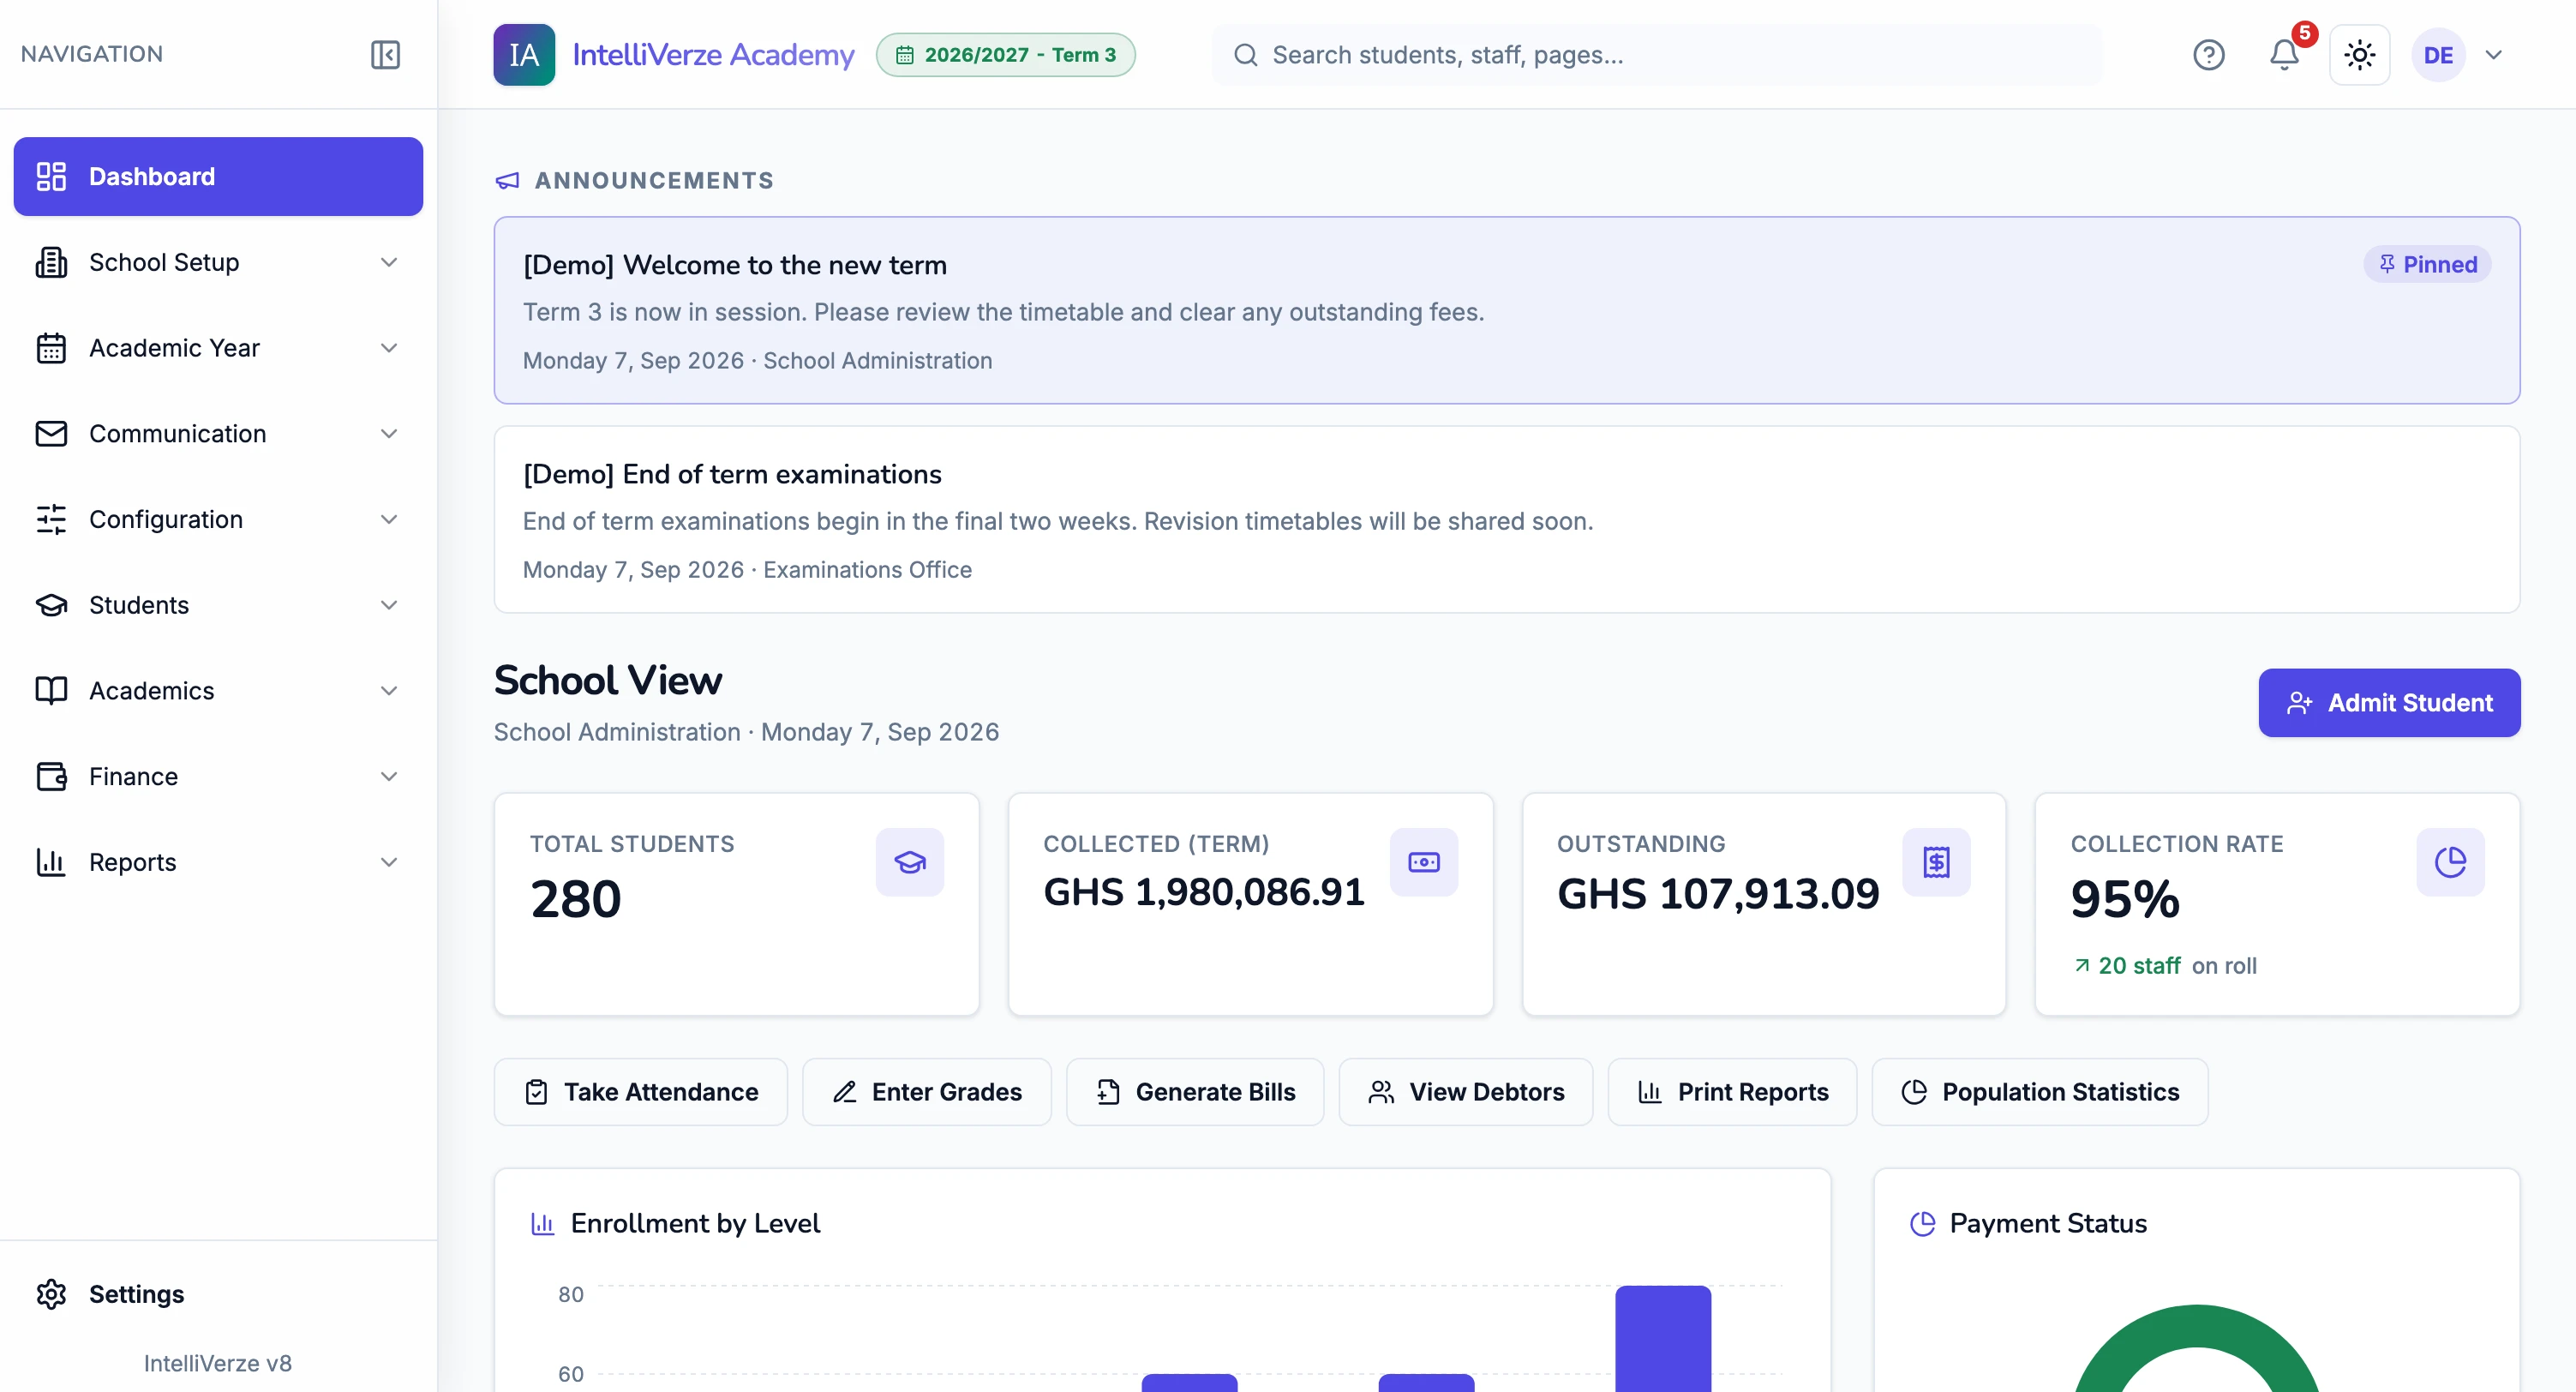The image size is (2576, 1392).
Task: Open the help question-mark icon
Action: [2208, 55]
